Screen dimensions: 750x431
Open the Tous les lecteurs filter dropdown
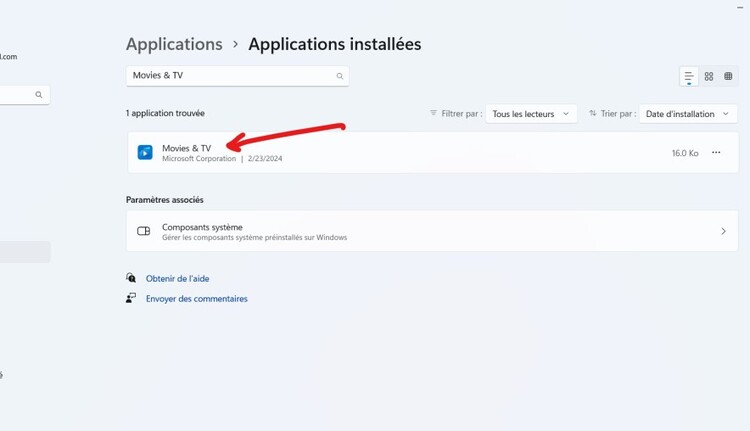pos(531,114)
